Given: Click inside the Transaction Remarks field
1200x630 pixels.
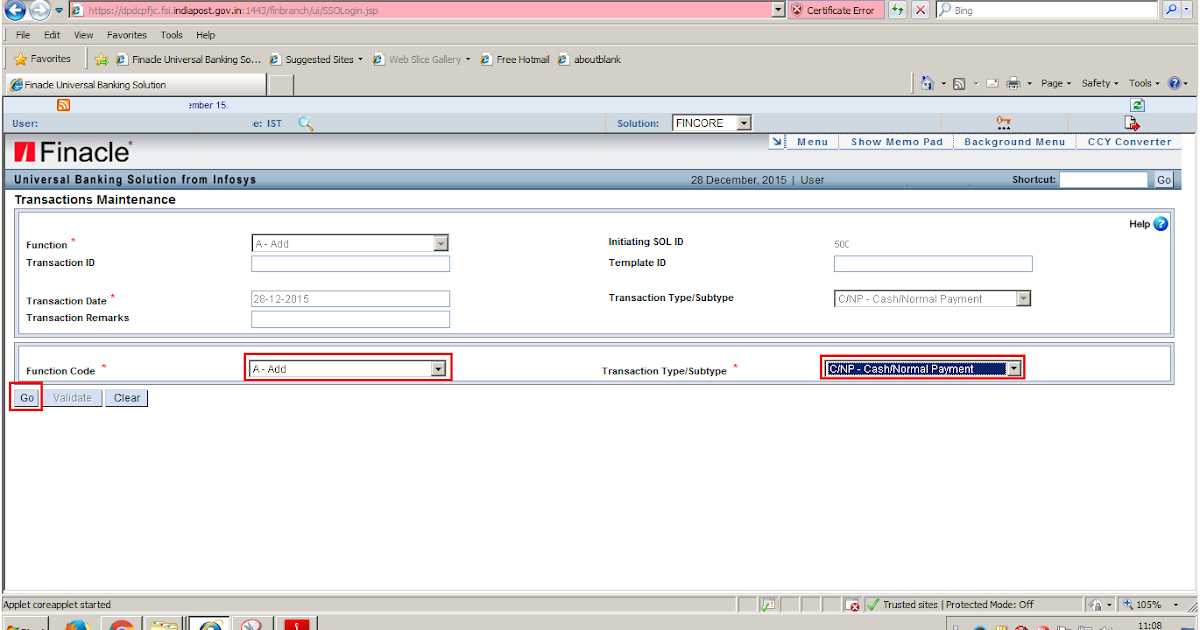Looking at the screenshot, I should [x=350, y=318].
